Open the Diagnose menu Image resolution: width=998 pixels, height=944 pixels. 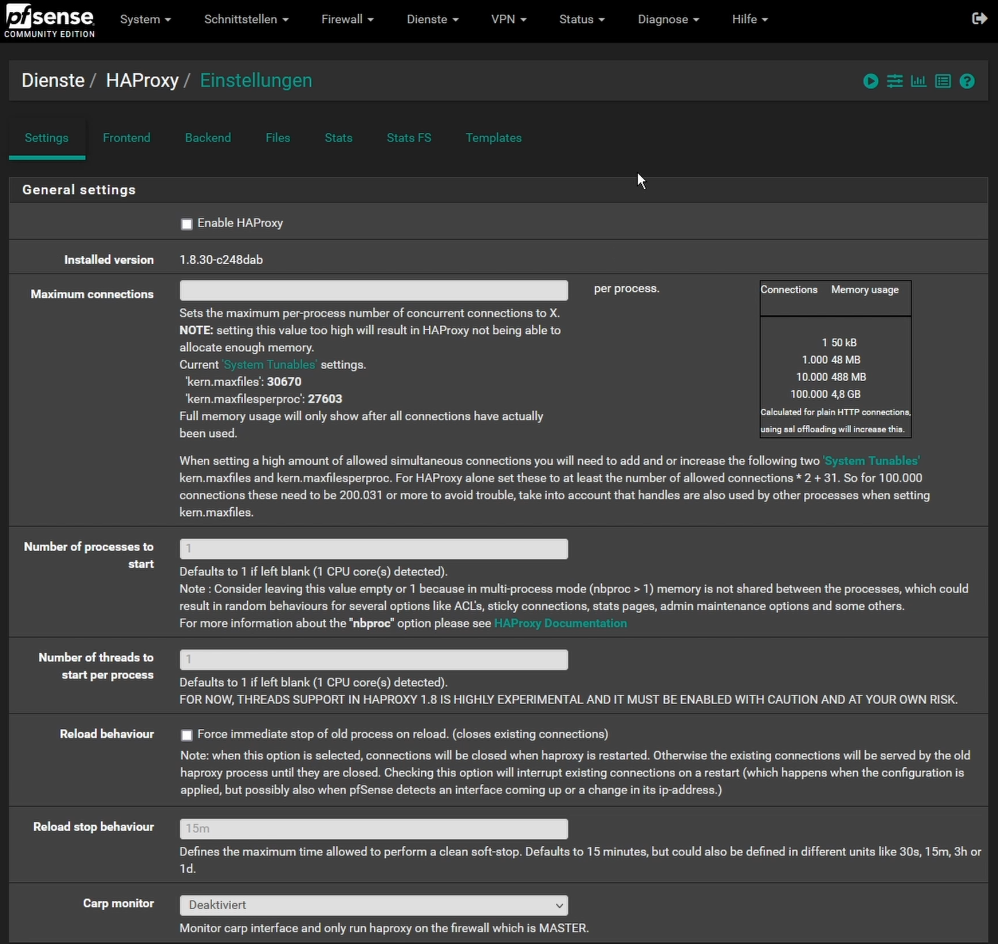668,19
